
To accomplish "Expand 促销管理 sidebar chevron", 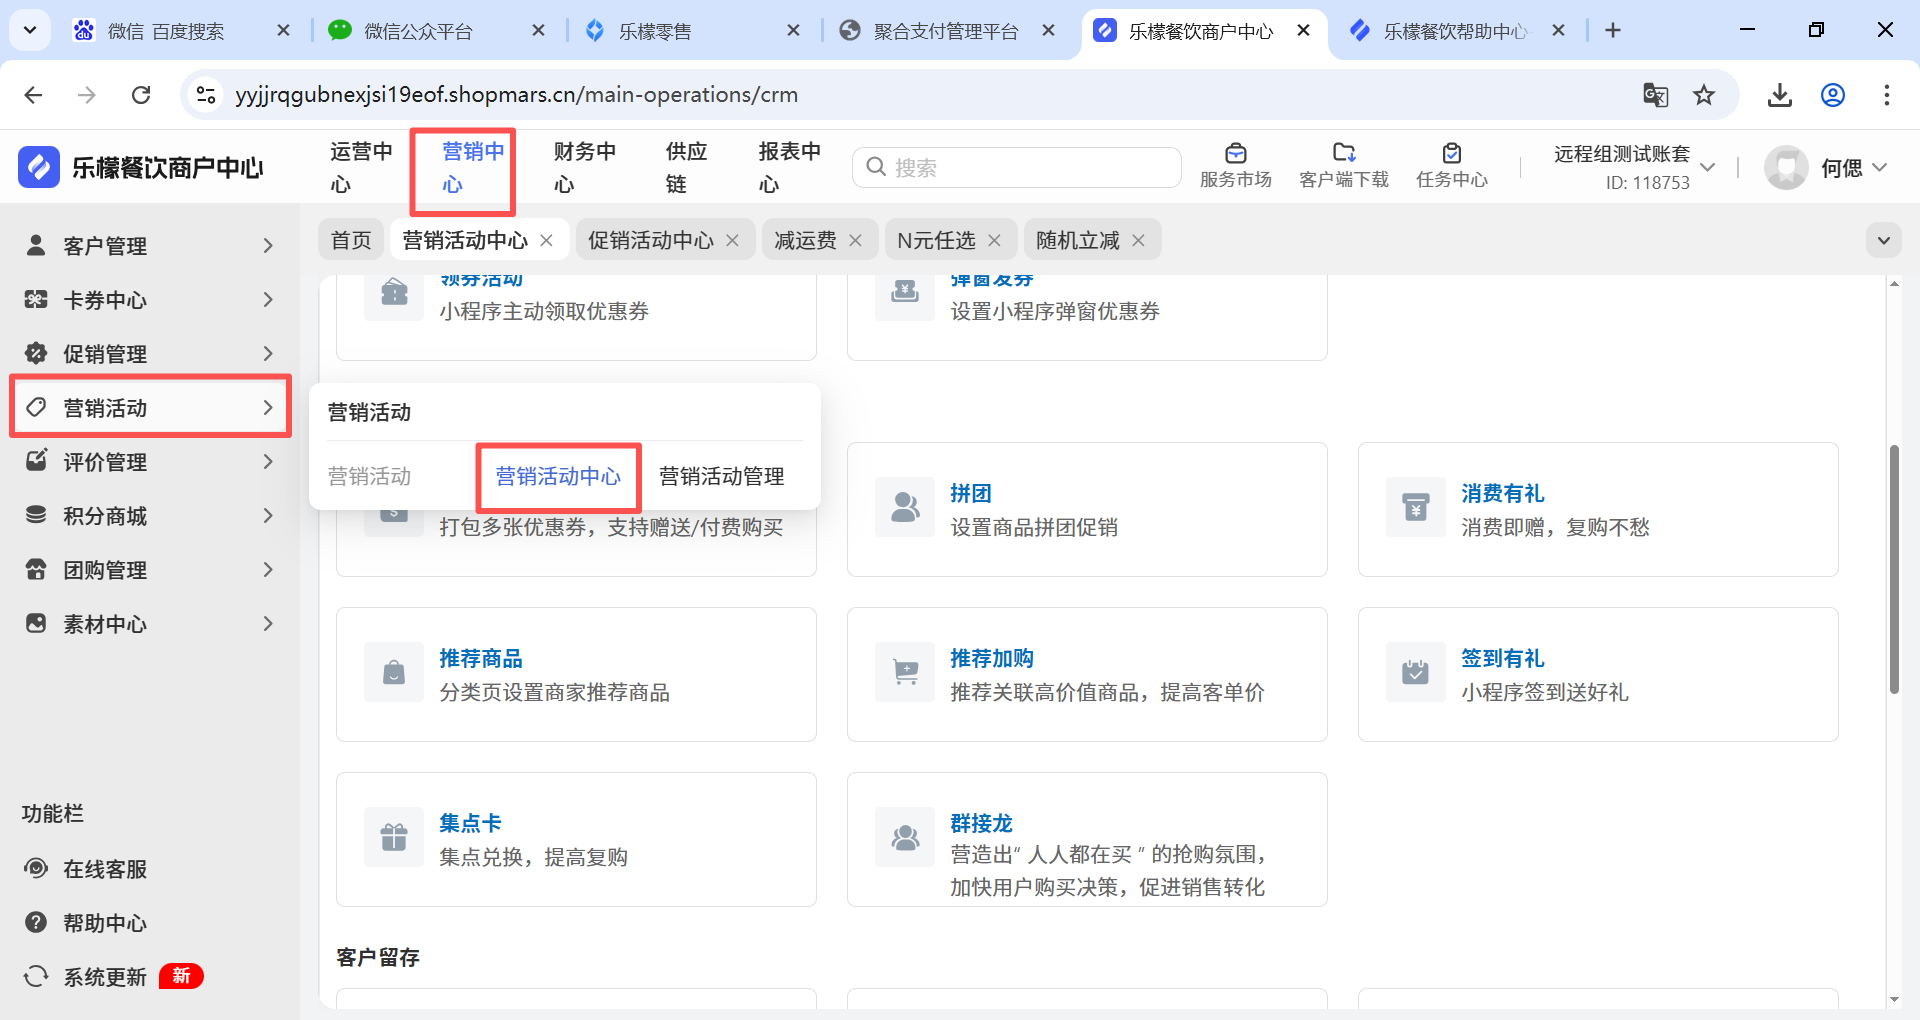I will coord(268,353).
